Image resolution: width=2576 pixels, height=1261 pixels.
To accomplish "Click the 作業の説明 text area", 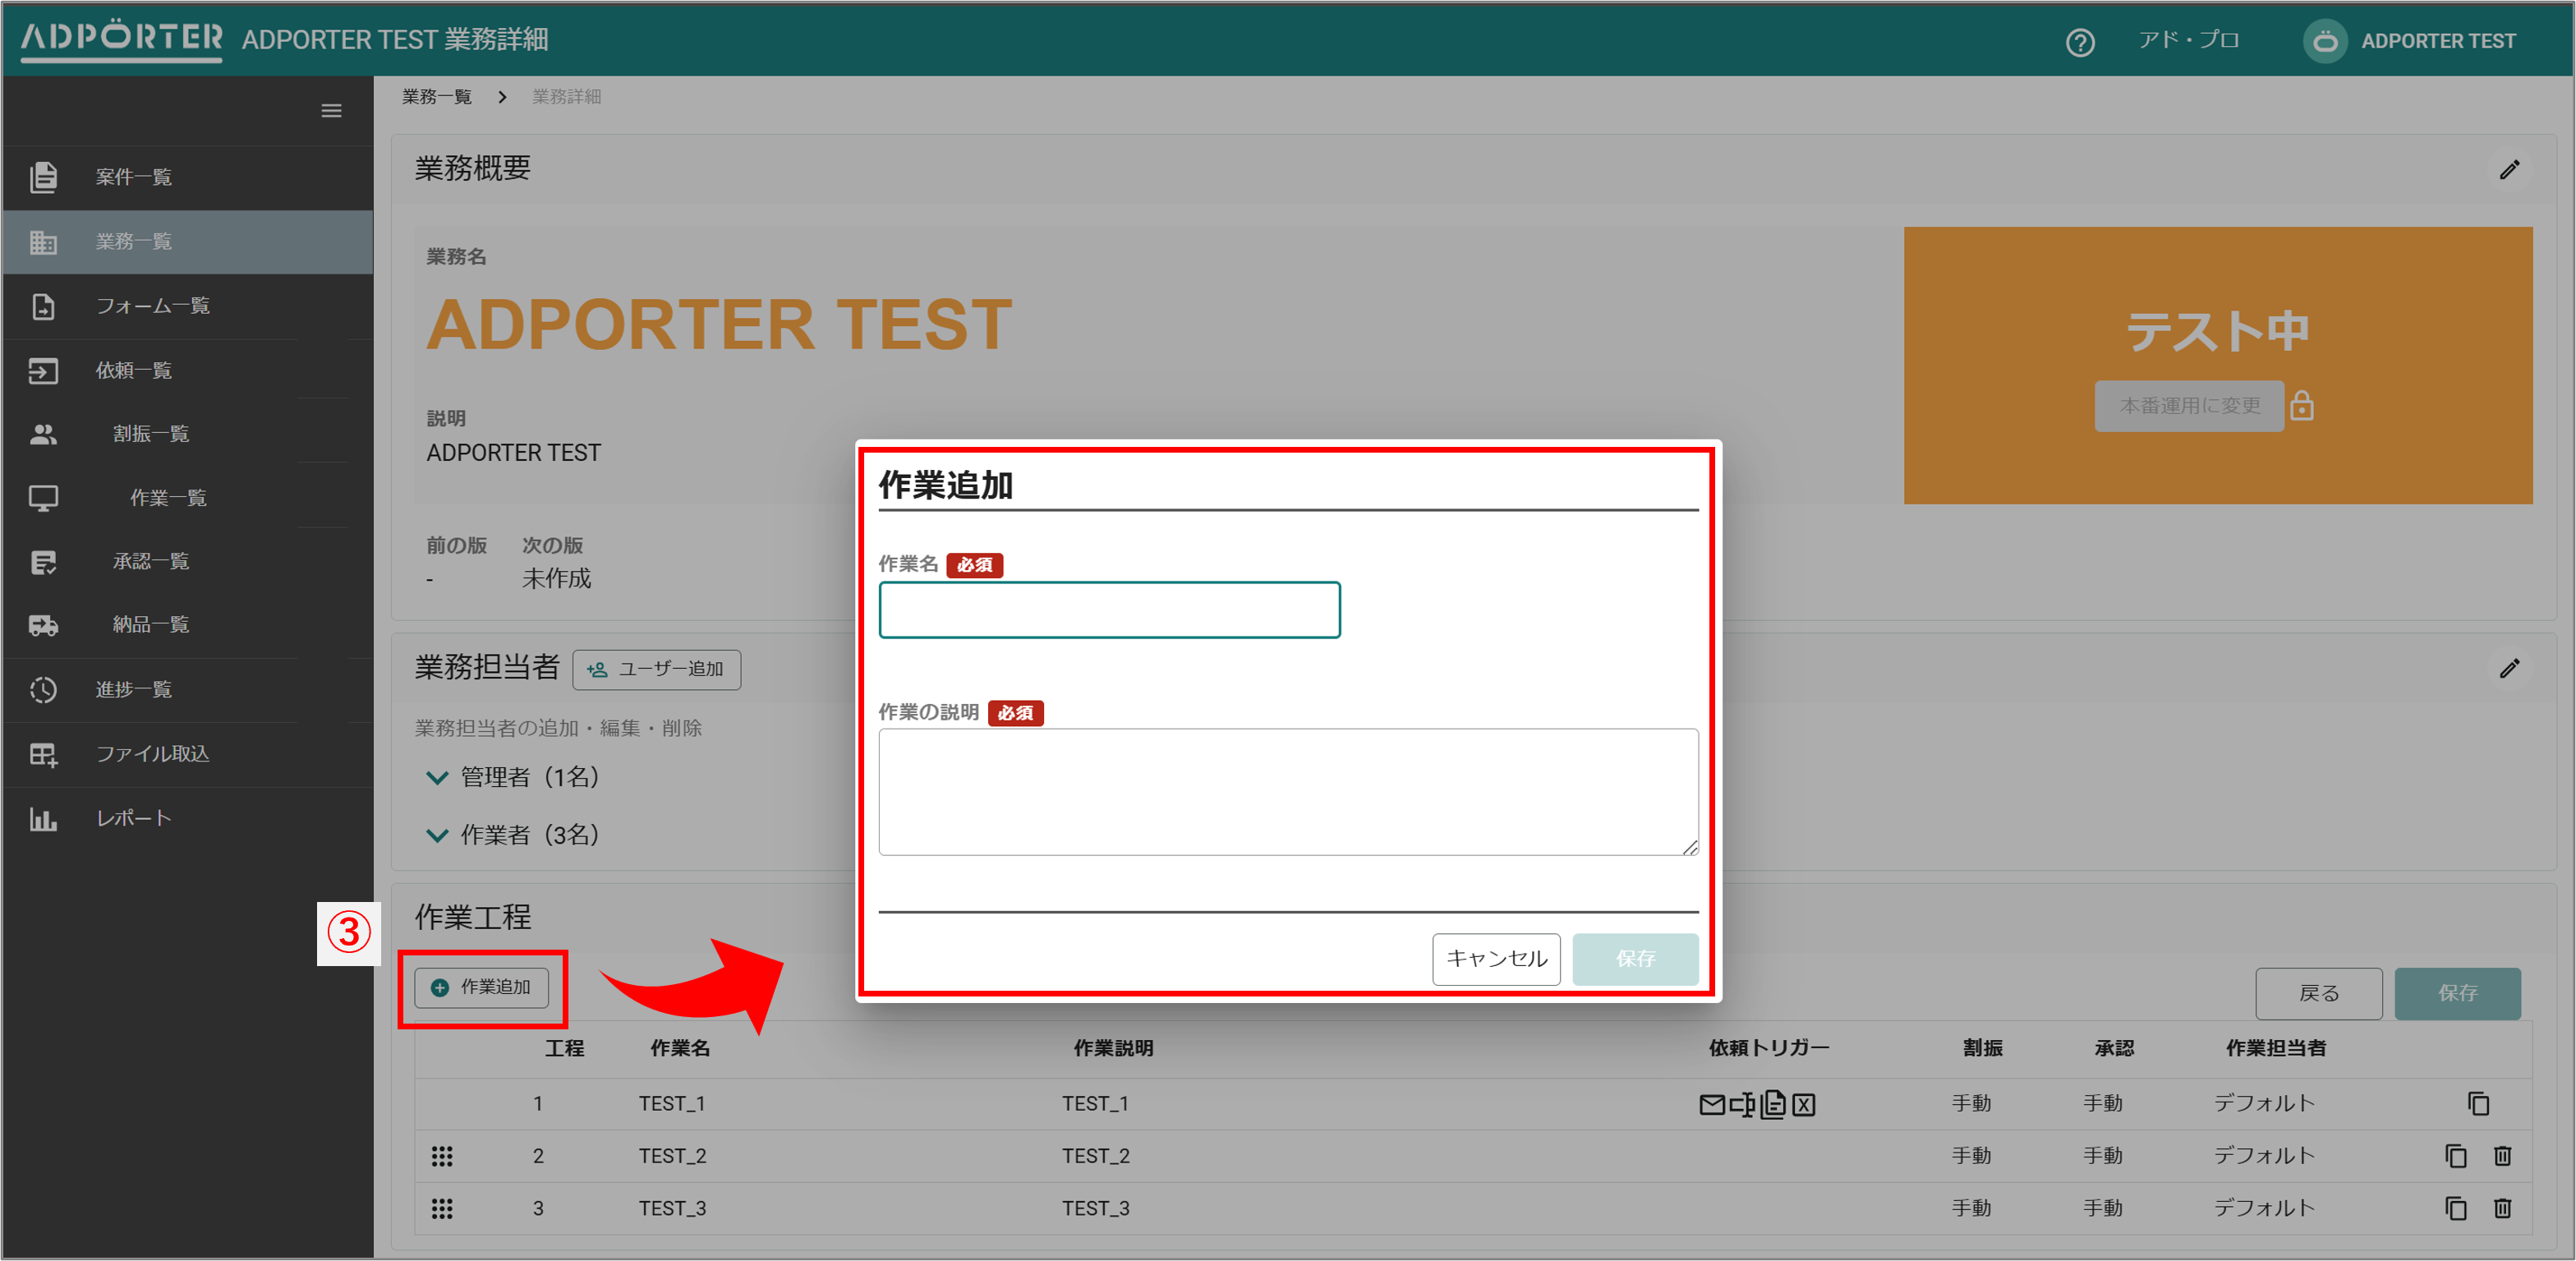I will 1288,792.
